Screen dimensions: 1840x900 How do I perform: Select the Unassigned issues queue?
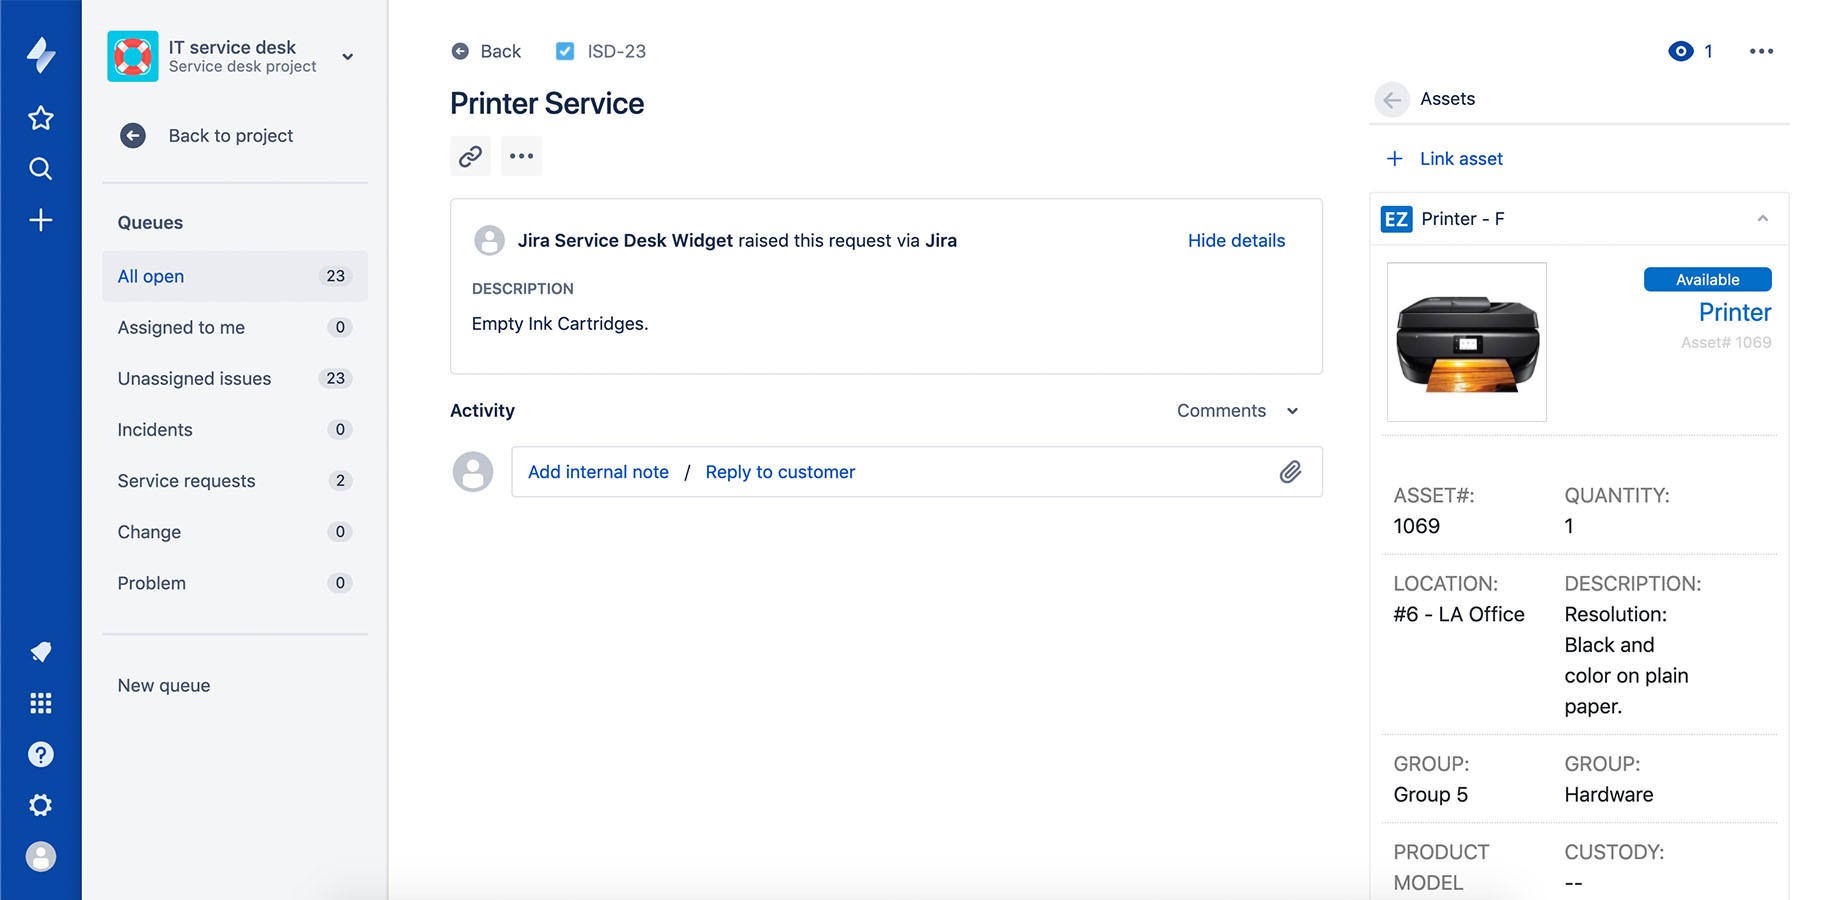click(194, 379)
